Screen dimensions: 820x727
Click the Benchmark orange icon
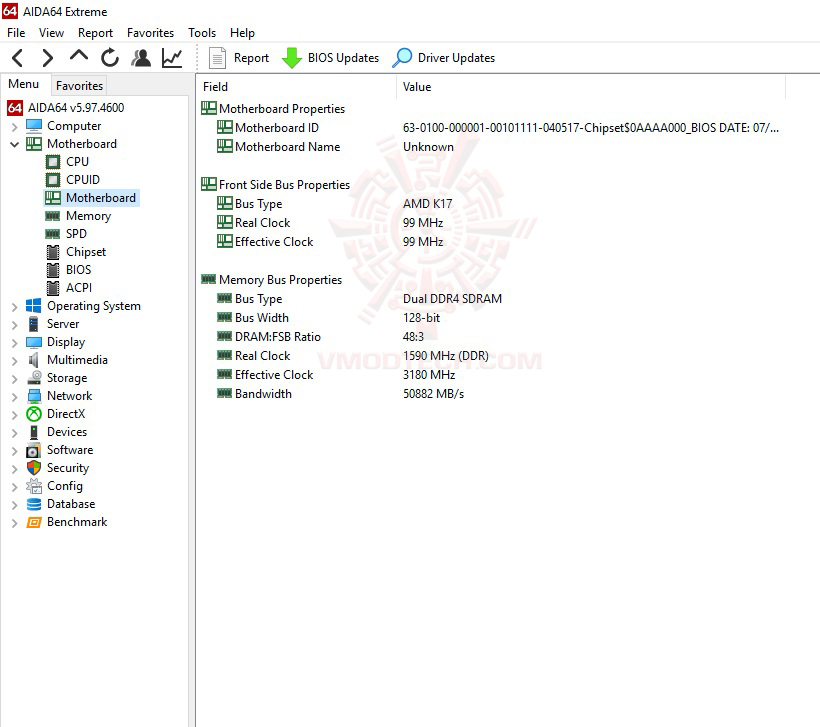pos(34,522)
